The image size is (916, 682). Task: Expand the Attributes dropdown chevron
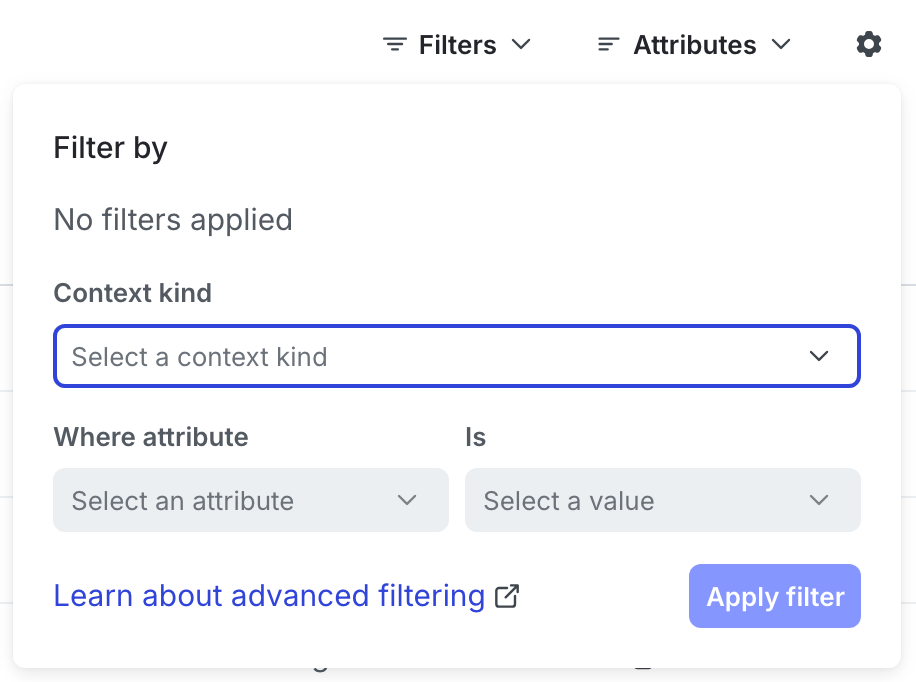click(x=784, y=45)
